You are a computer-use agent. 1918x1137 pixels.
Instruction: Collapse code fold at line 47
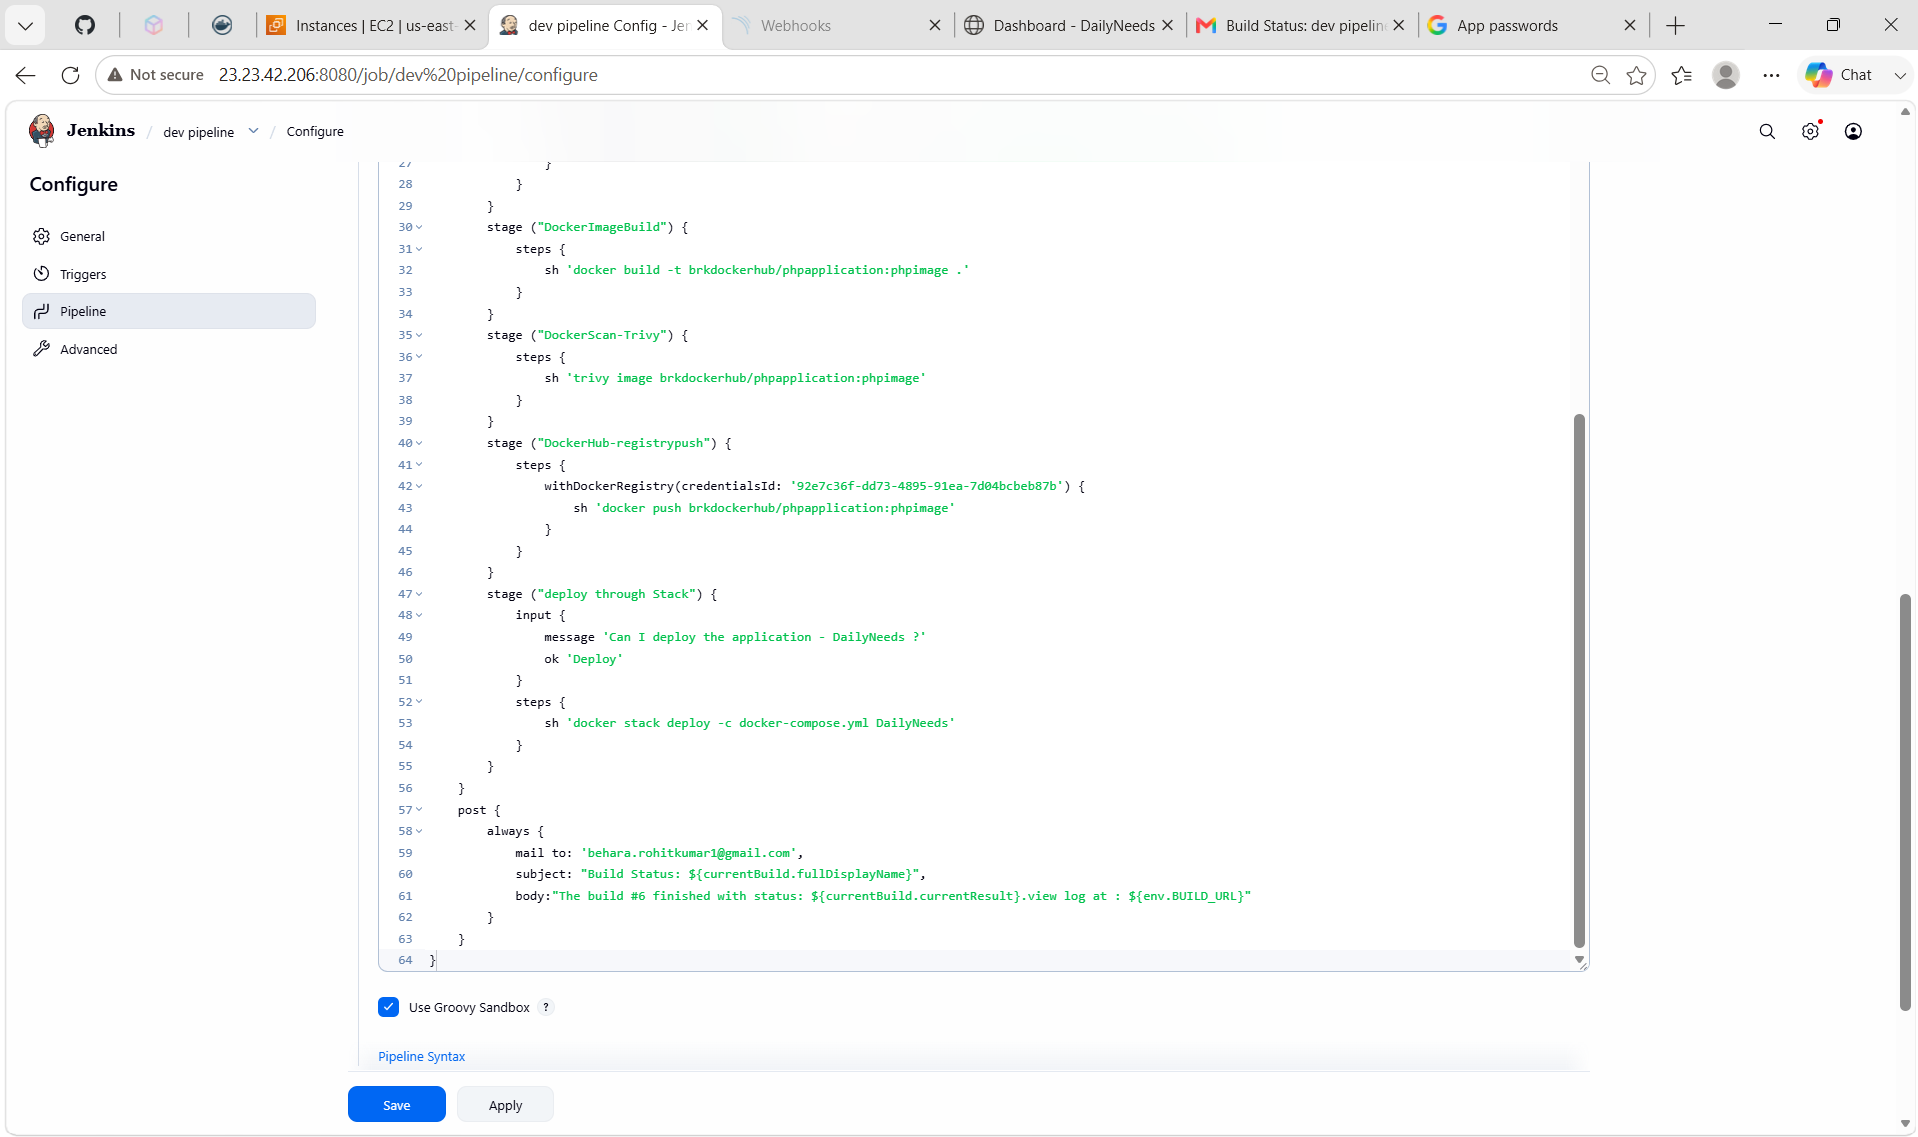(x=419, y=594)
